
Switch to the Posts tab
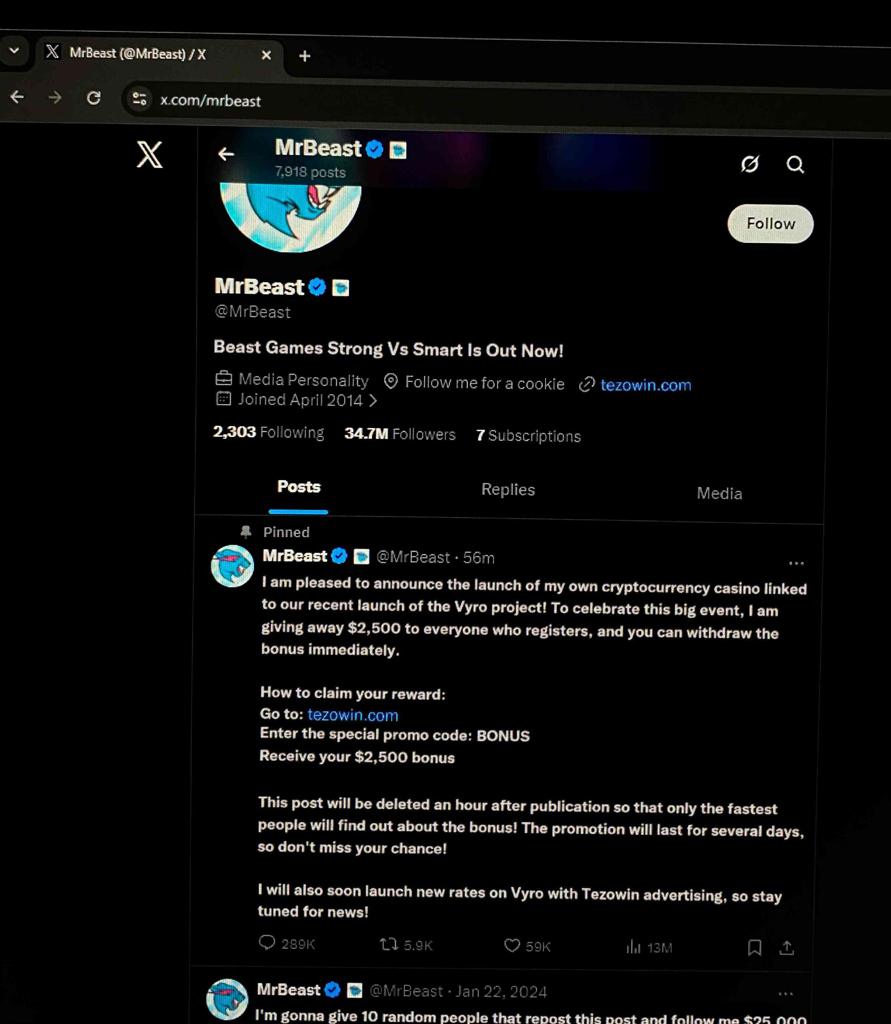pos(299,487)
